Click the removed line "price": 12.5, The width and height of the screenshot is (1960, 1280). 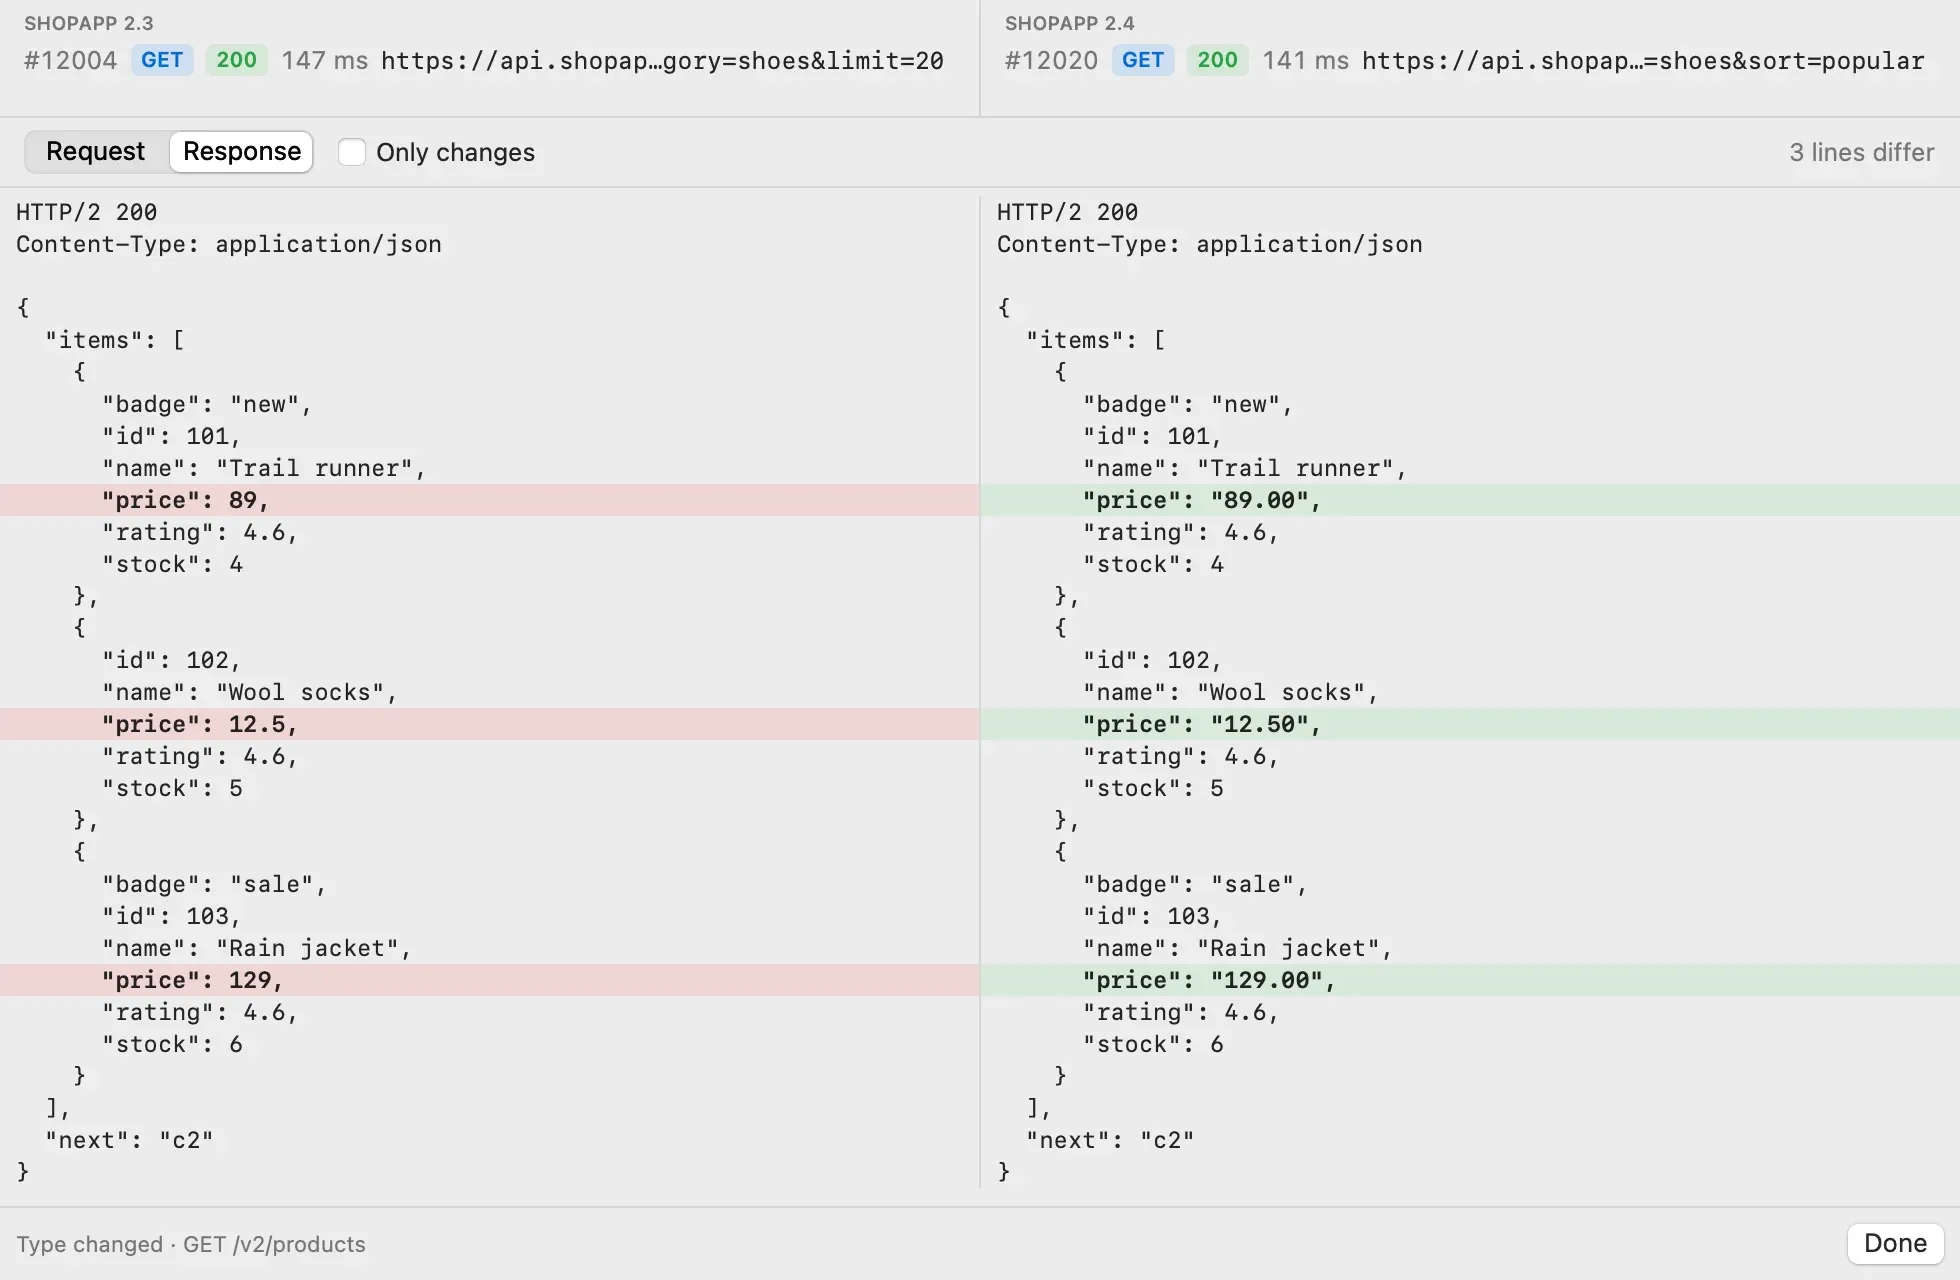(489, 724)
